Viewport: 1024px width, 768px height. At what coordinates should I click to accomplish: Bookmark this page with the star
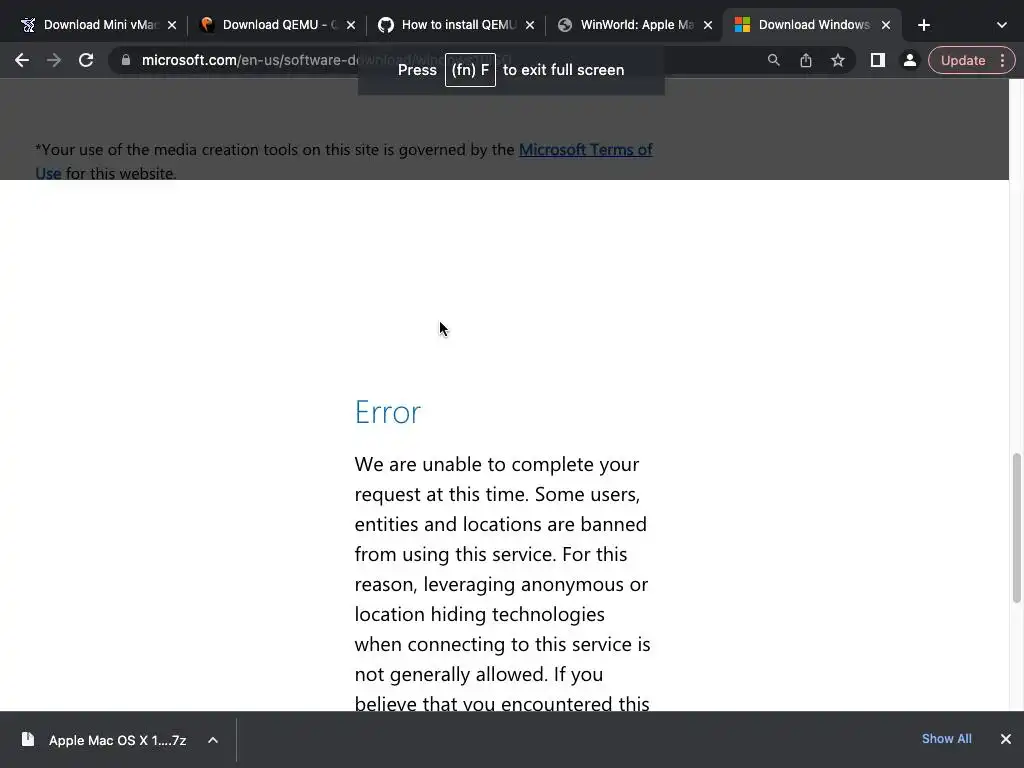click(837, 60)
